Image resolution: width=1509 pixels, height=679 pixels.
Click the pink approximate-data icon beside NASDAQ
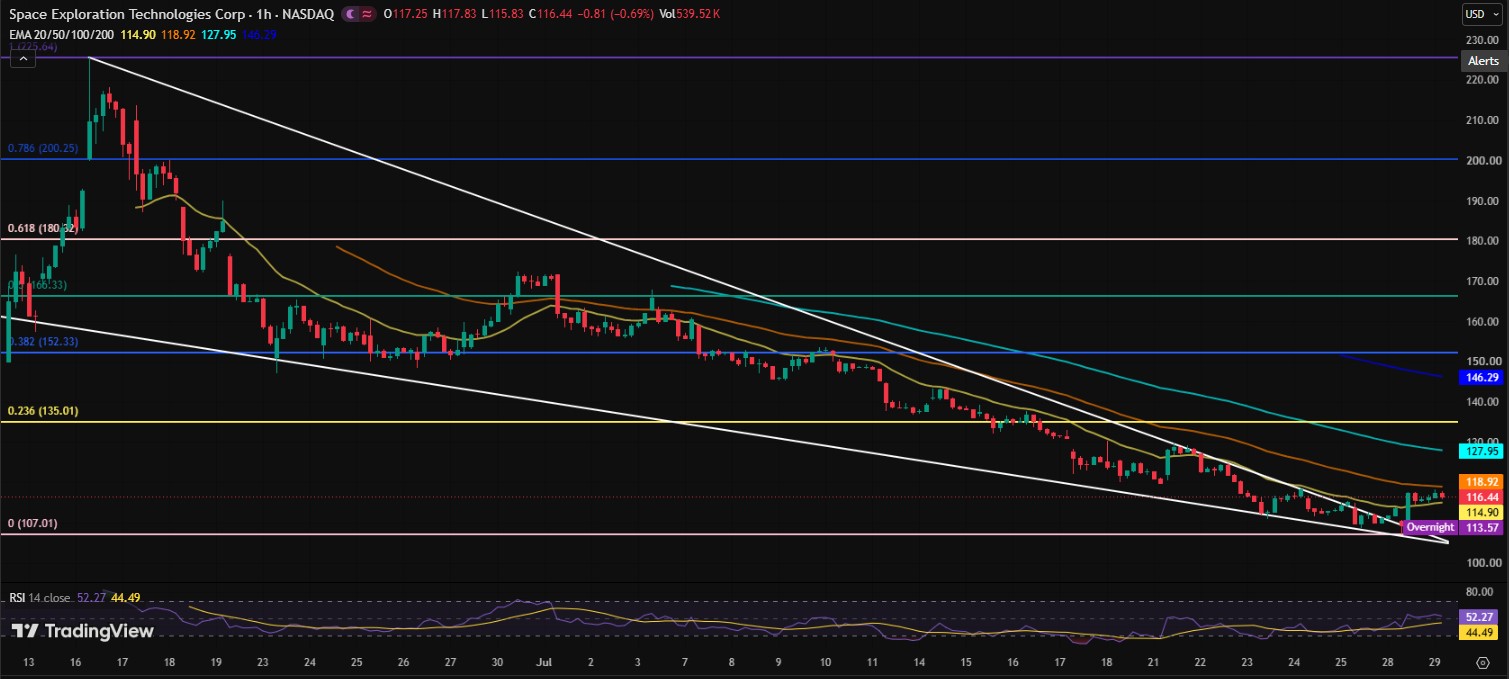click(x=367, y=14)
